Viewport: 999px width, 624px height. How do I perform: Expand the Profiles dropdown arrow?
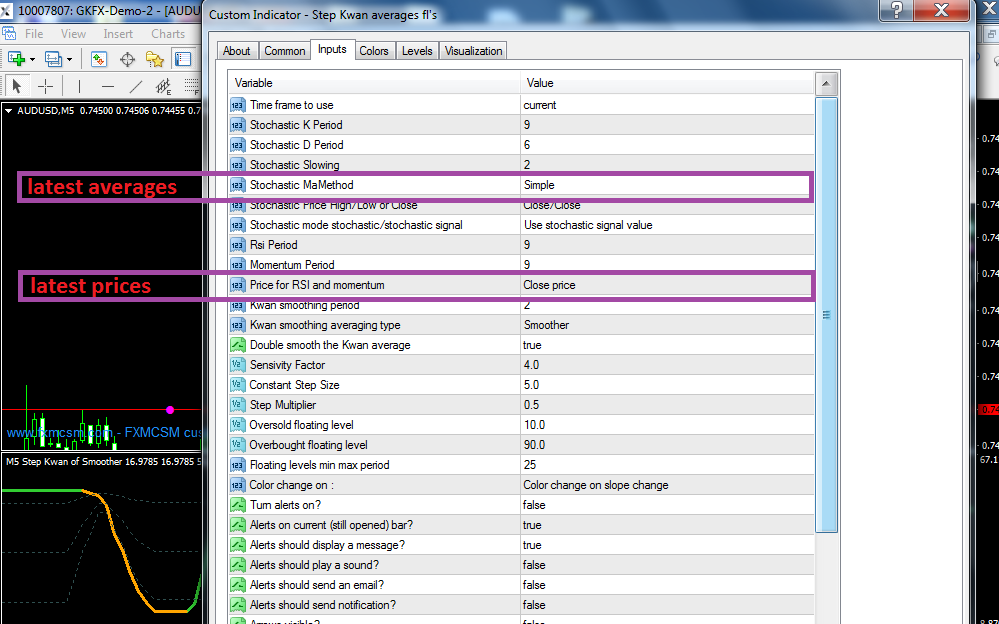coord(69,59)
